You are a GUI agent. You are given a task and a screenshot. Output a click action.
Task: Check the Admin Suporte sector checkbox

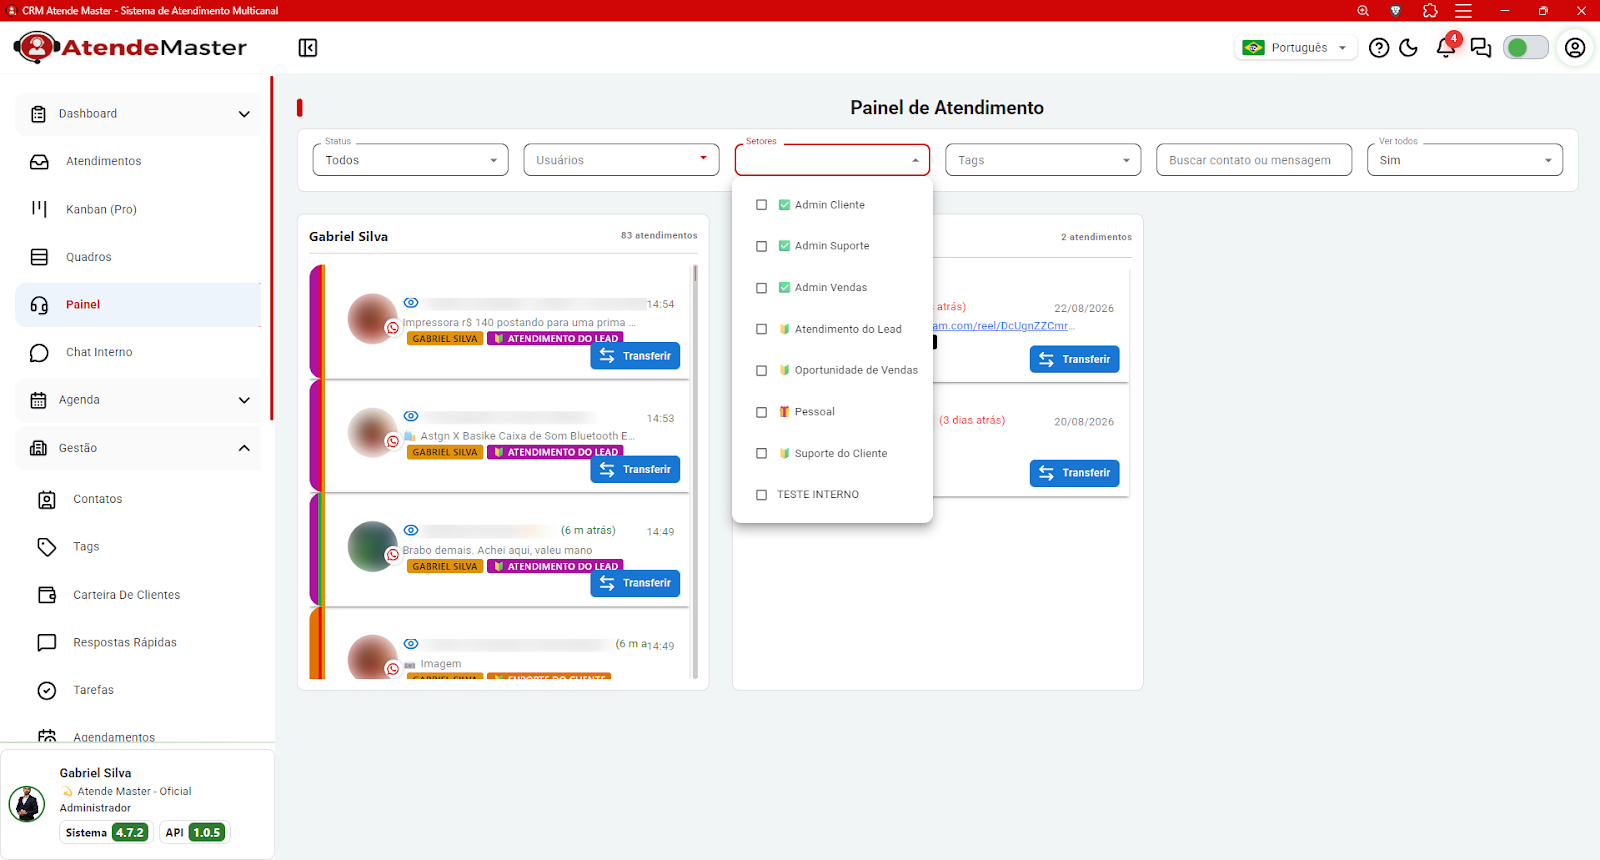click(761, 246)
